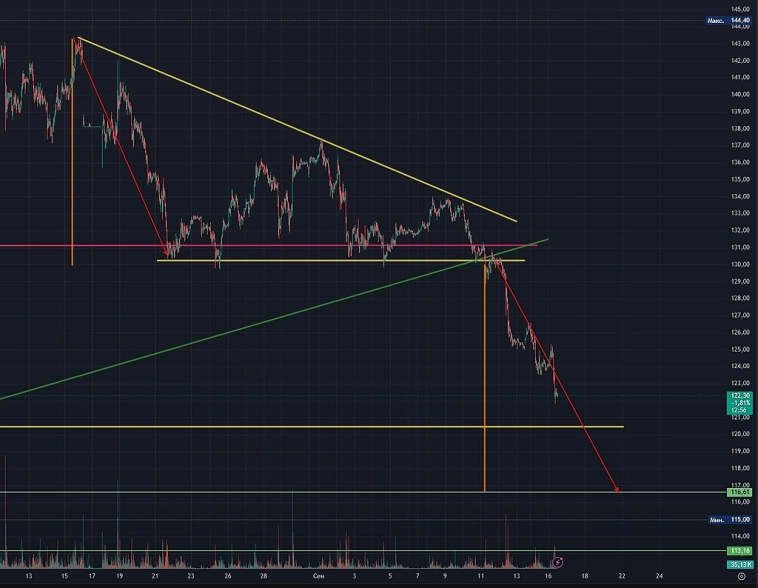758x588 pixels.
Task: Click the 114,00 price axis value
Action: click(x=740, y=536)
